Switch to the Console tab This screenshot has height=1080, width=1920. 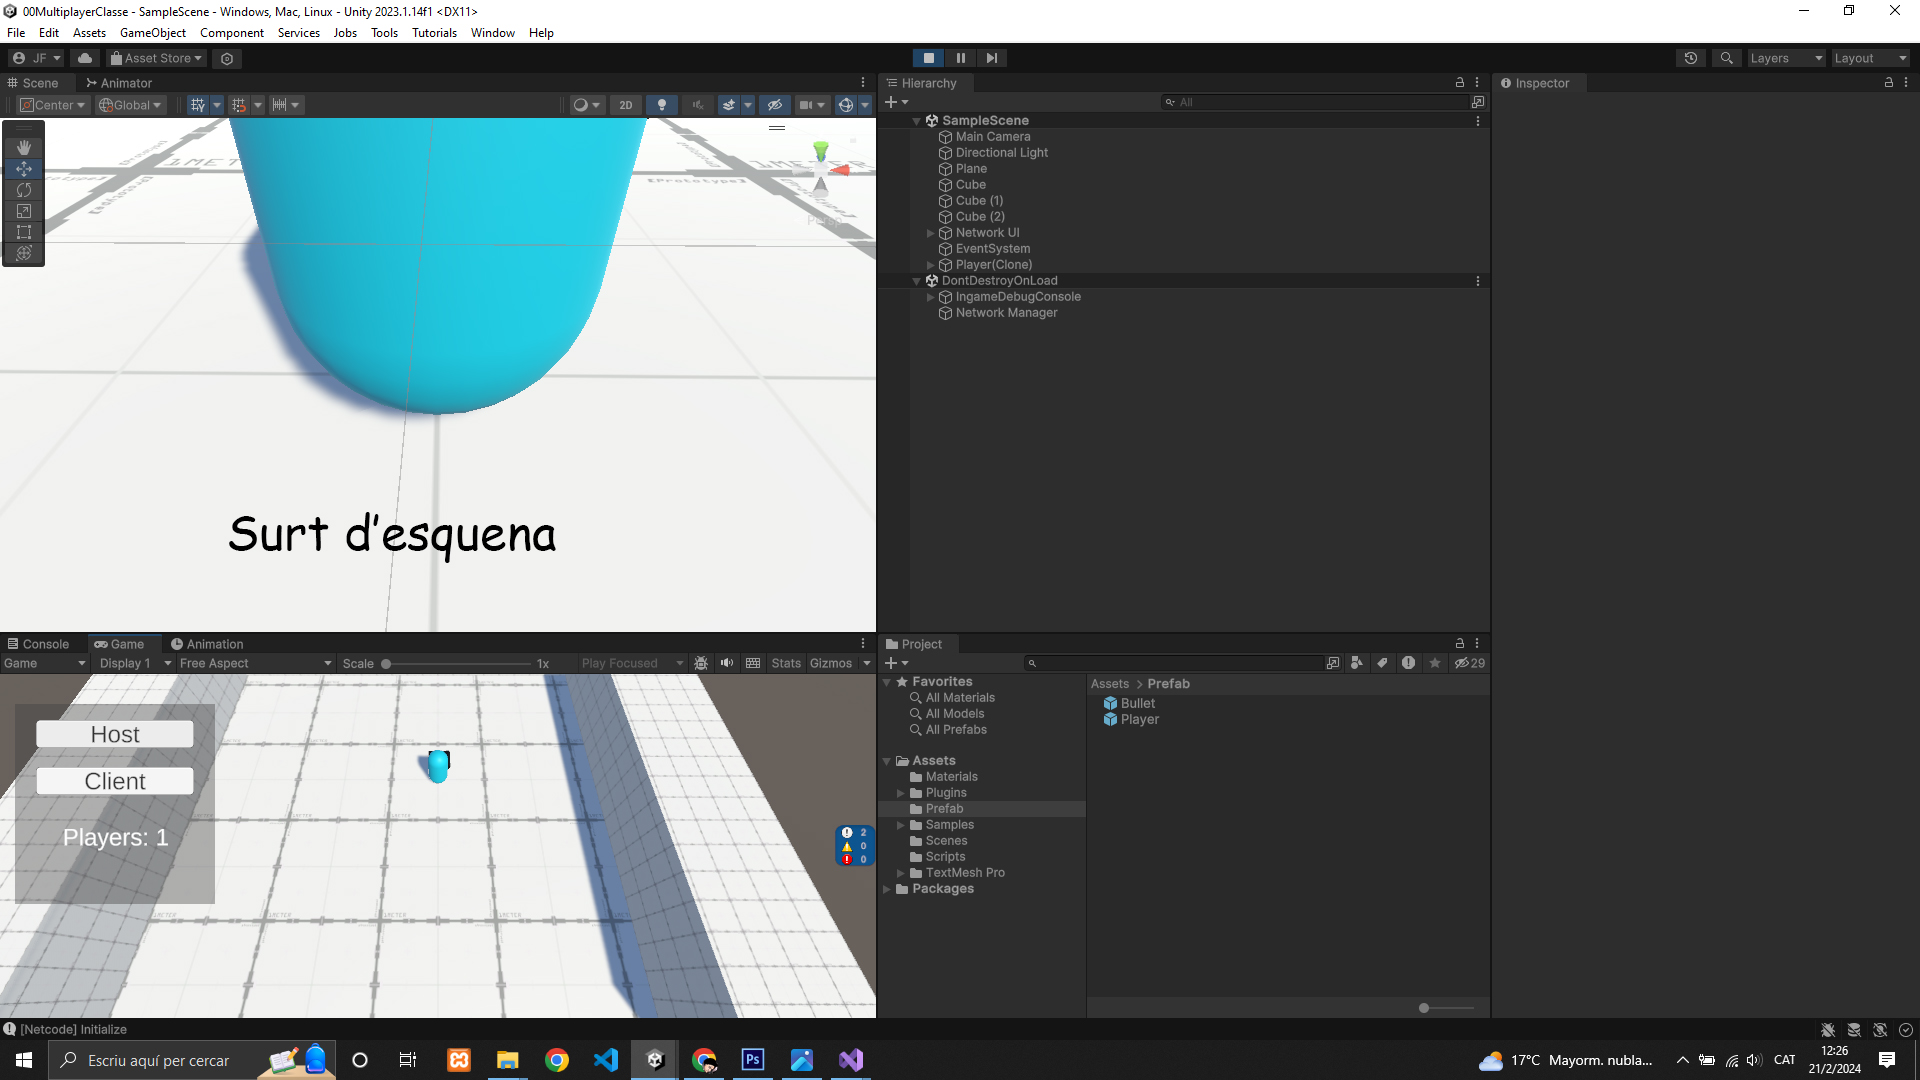pyautogui.click(x=38, y=644)
